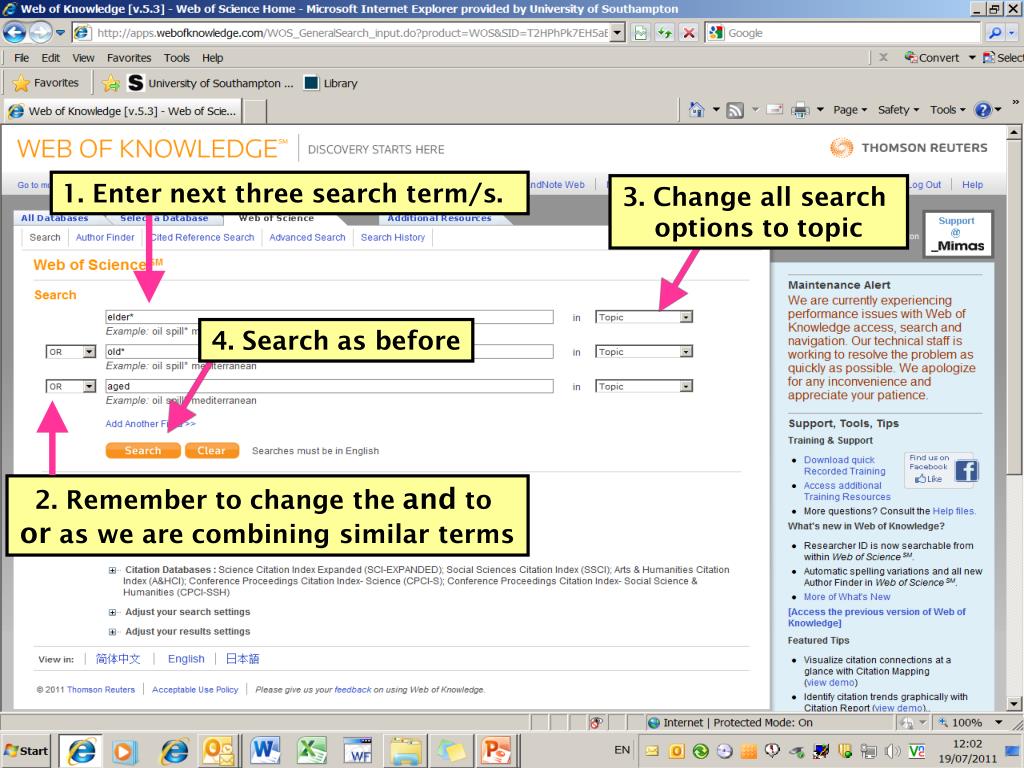Click the RSS feeds icon
Screen dimensions: 1024x768
(x=735, y=110)
